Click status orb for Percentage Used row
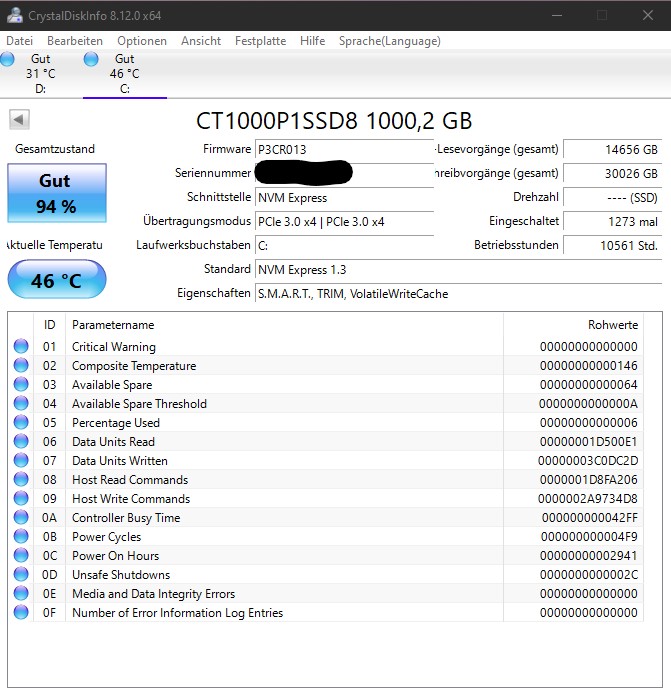The width and height of the screenshot is (671, 696). pyautogui.click(x=21, y=423)
